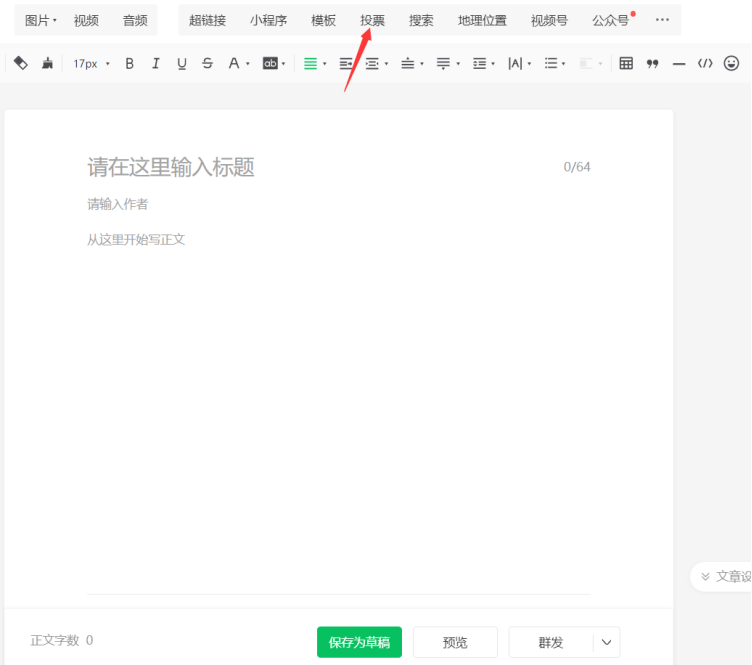Click the bullet list icon
This screenshot has height=665, width=752.
click(x=551, y=63)
